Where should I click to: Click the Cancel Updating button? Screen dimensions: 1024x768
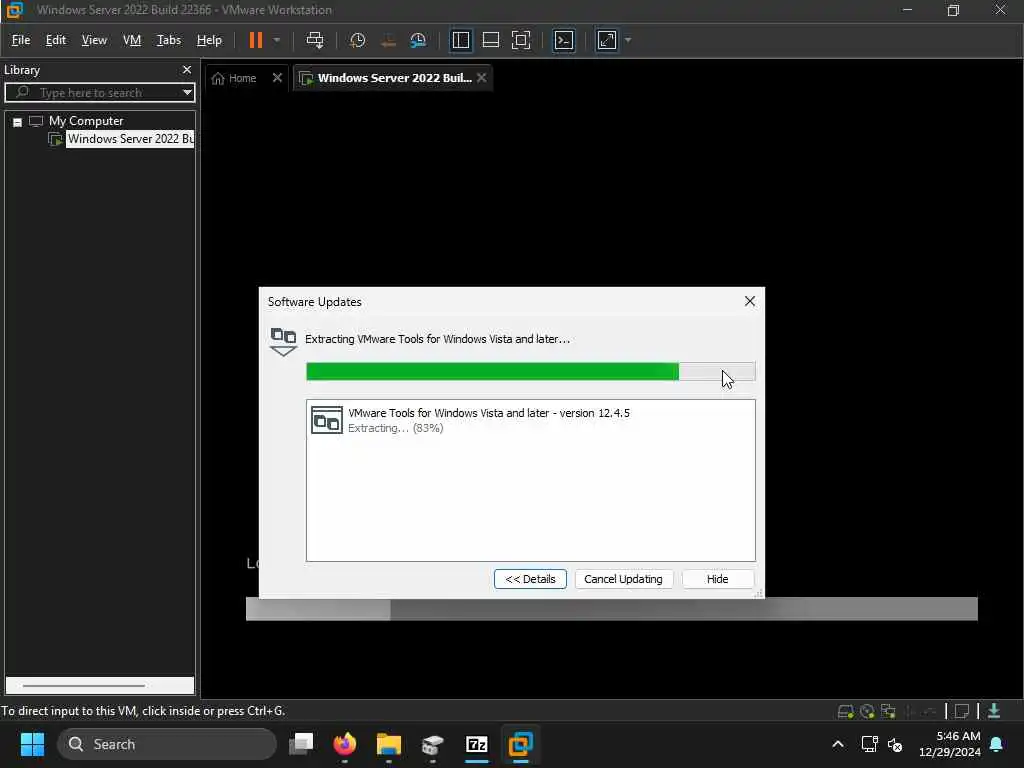point(623,579)
